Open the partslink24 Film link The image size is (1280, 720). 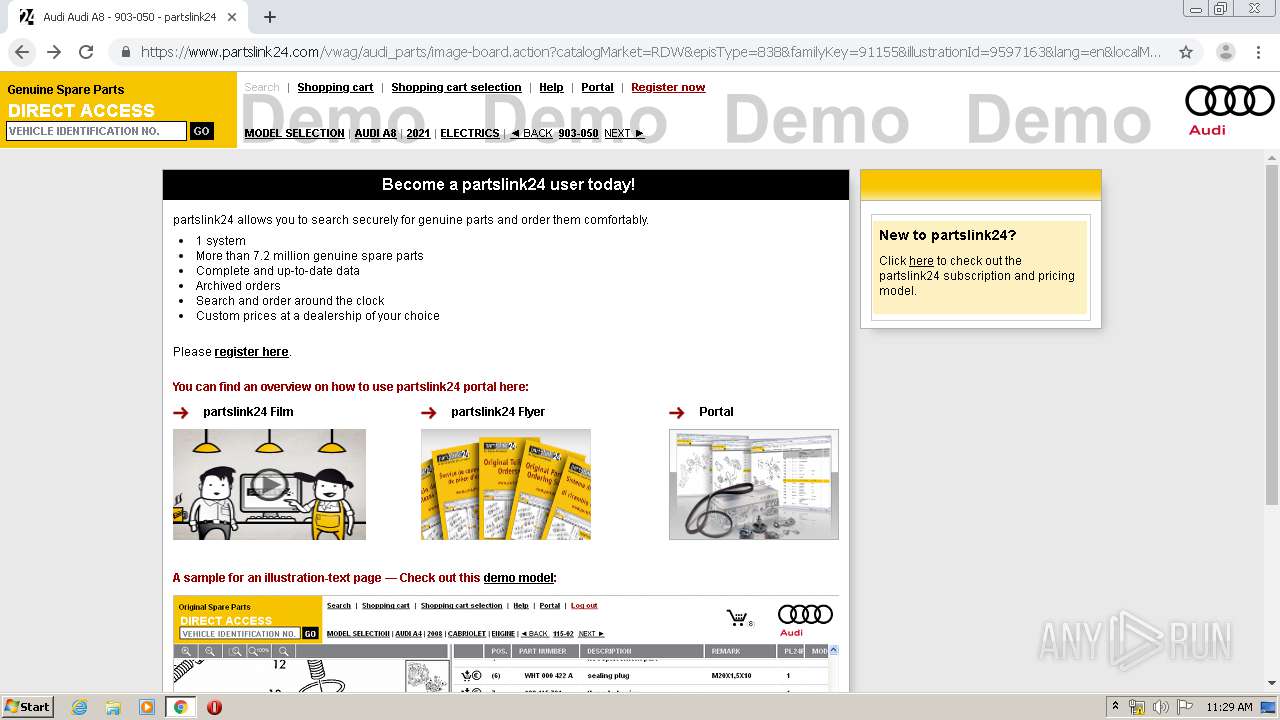click(248, 412)
